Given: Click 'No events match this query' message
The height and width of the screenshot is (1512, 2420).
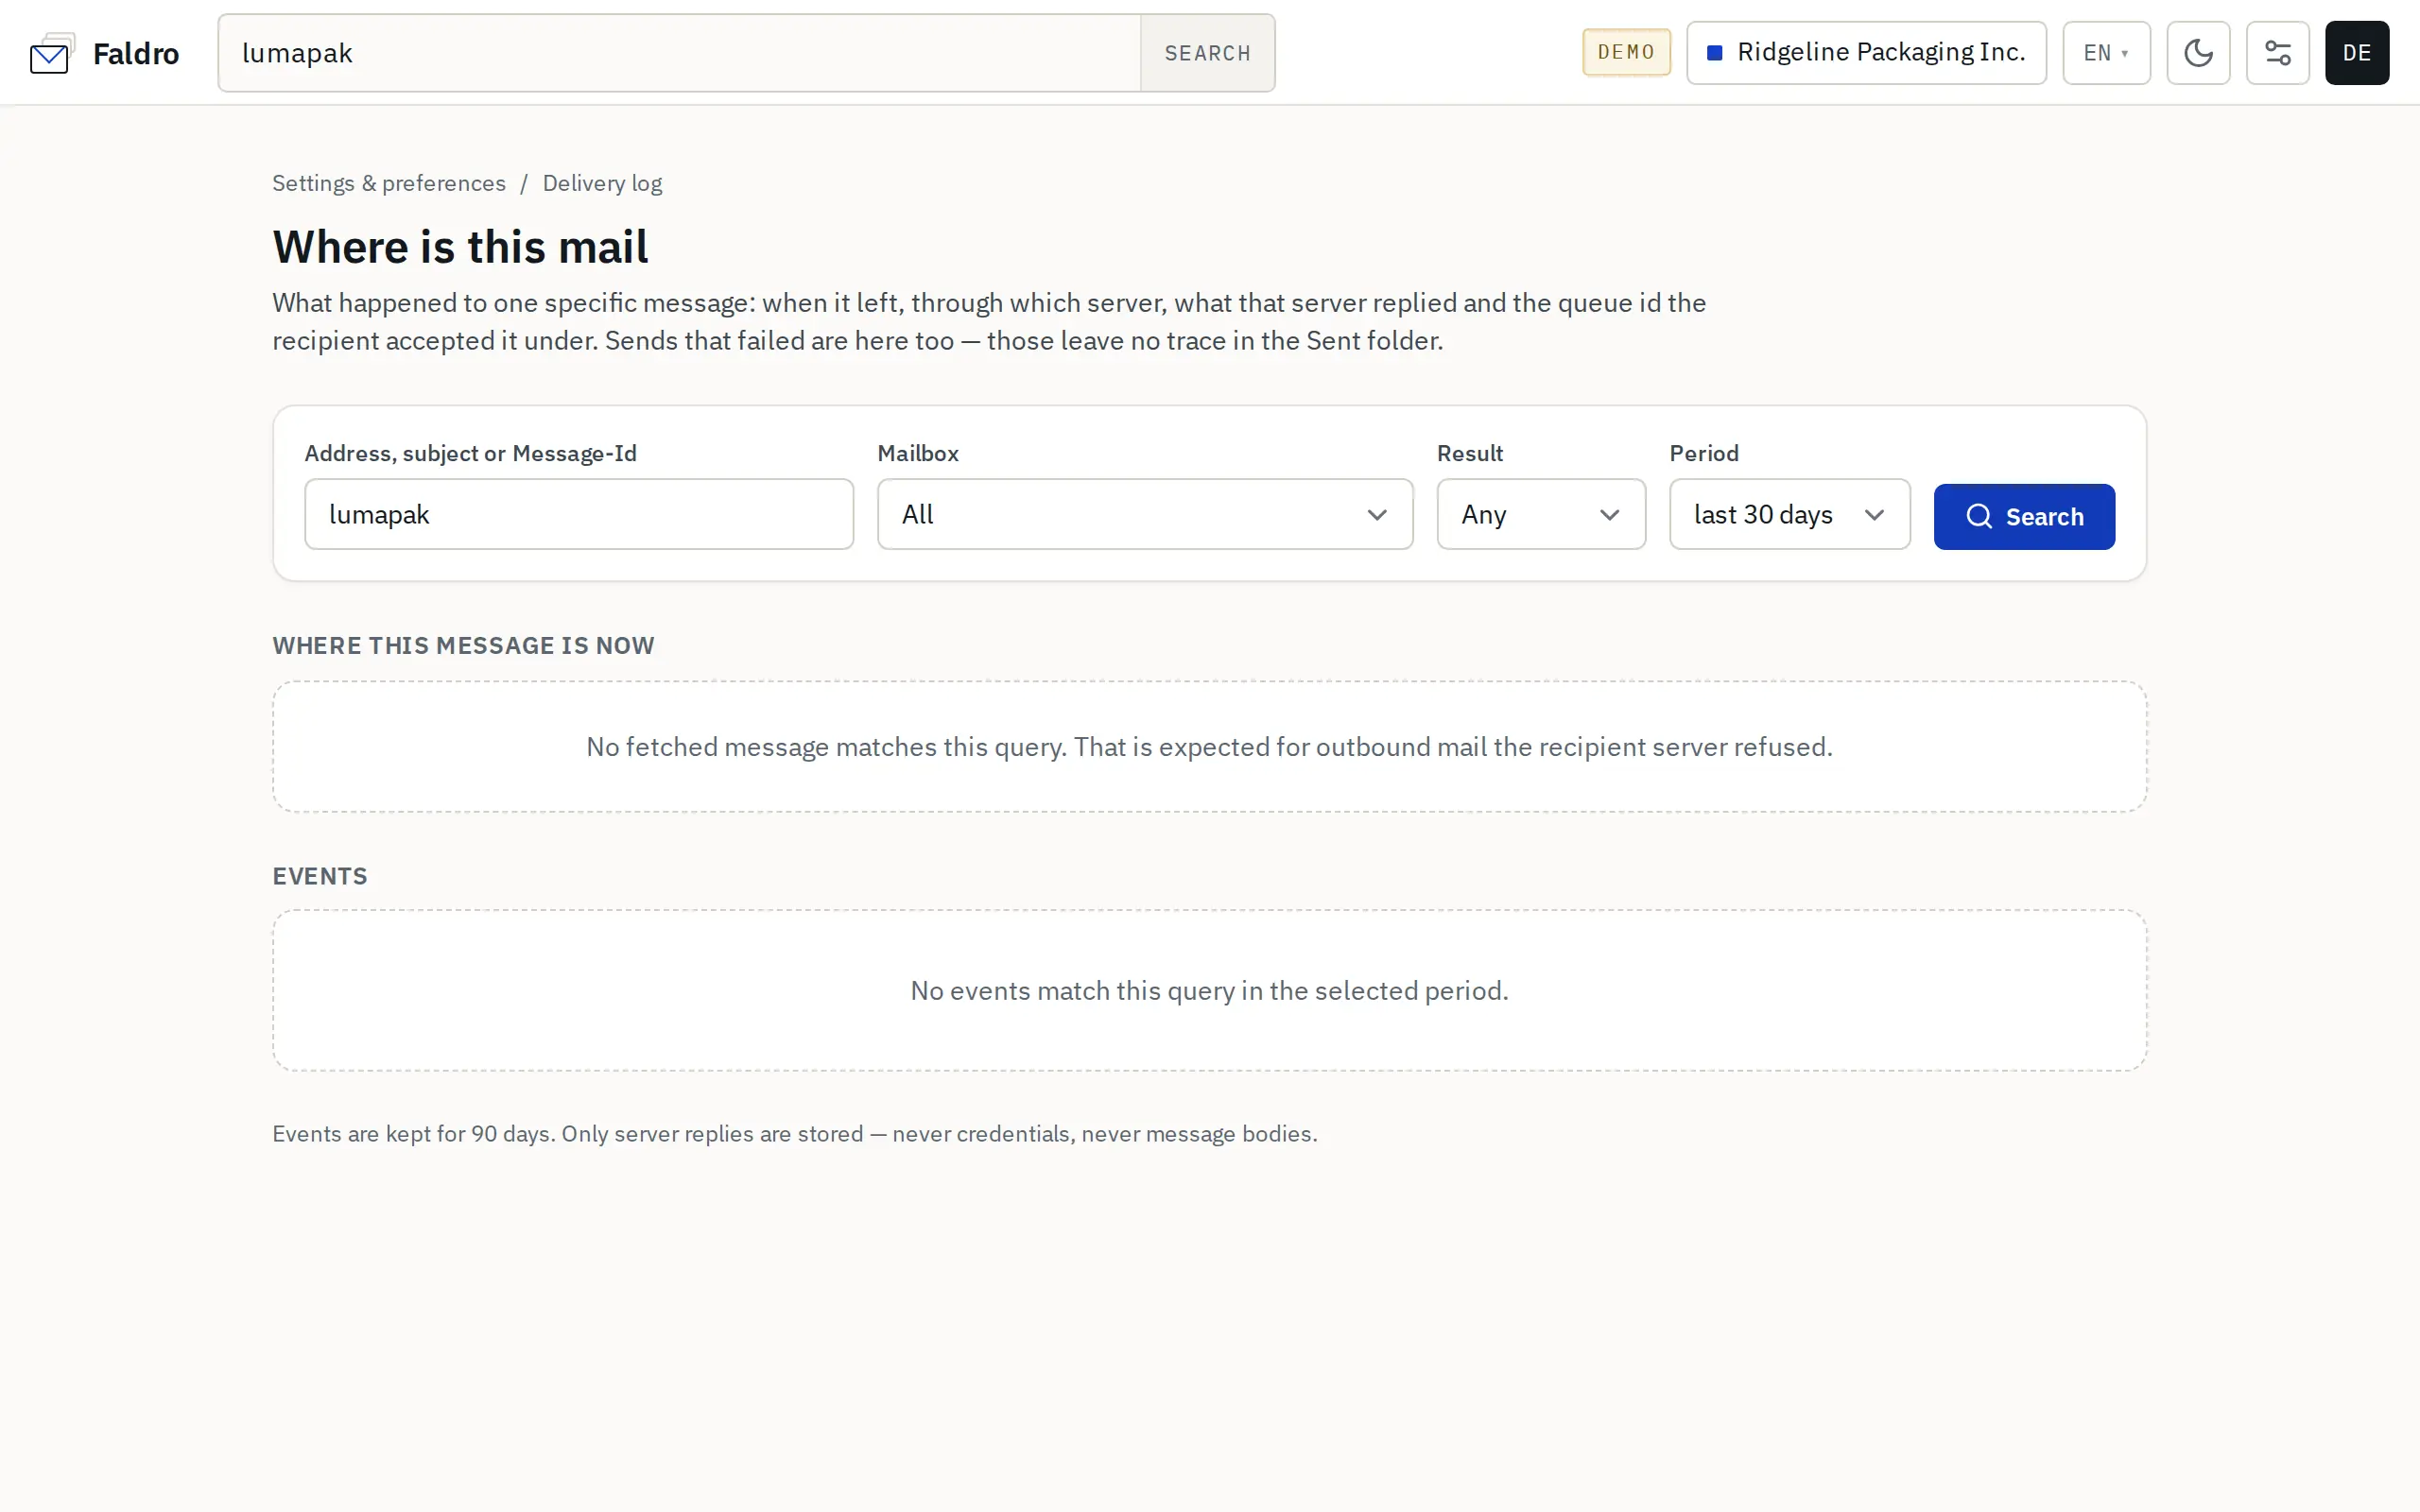Looking at the screenshot, I should tap(1209, 991).
